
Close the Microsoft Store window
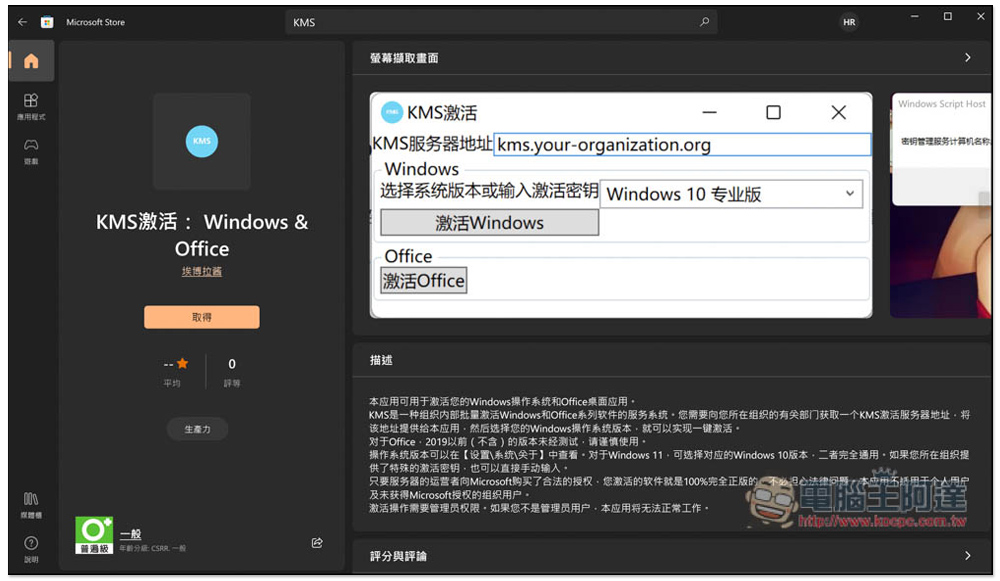[981, 17]
